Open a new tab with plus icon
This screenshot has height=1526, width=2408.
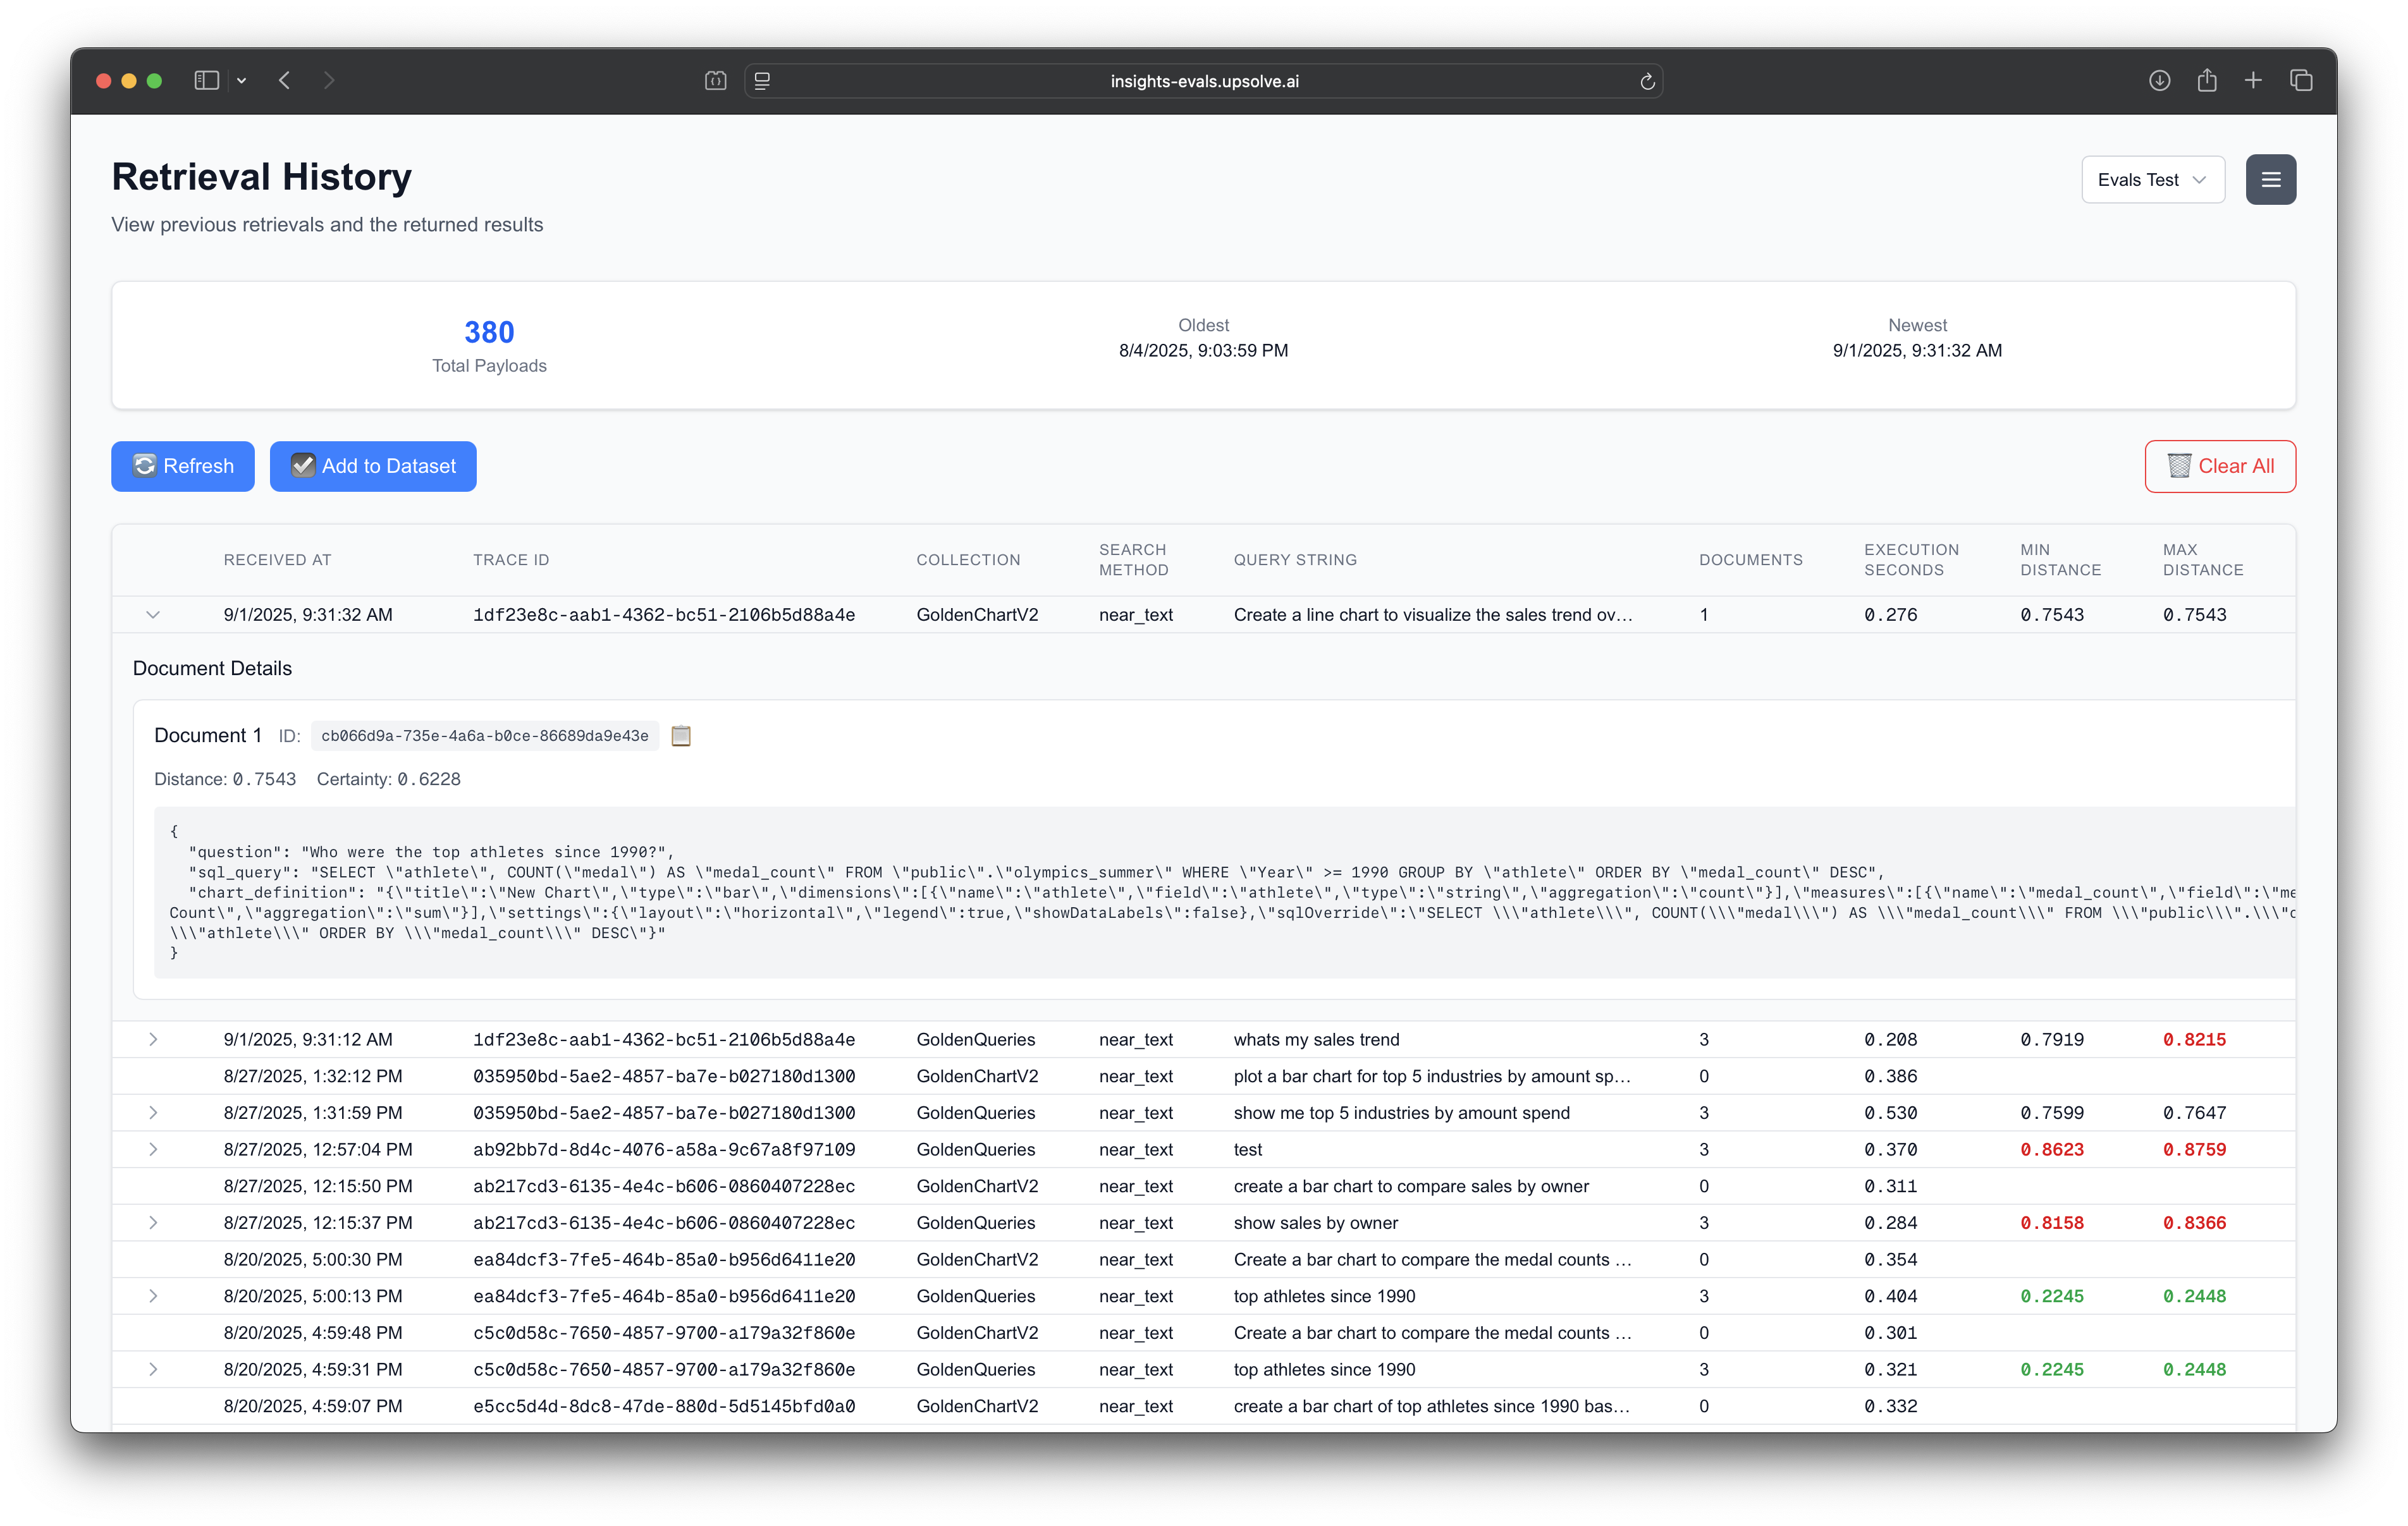pyautogui.click(x=2253, y=81)
